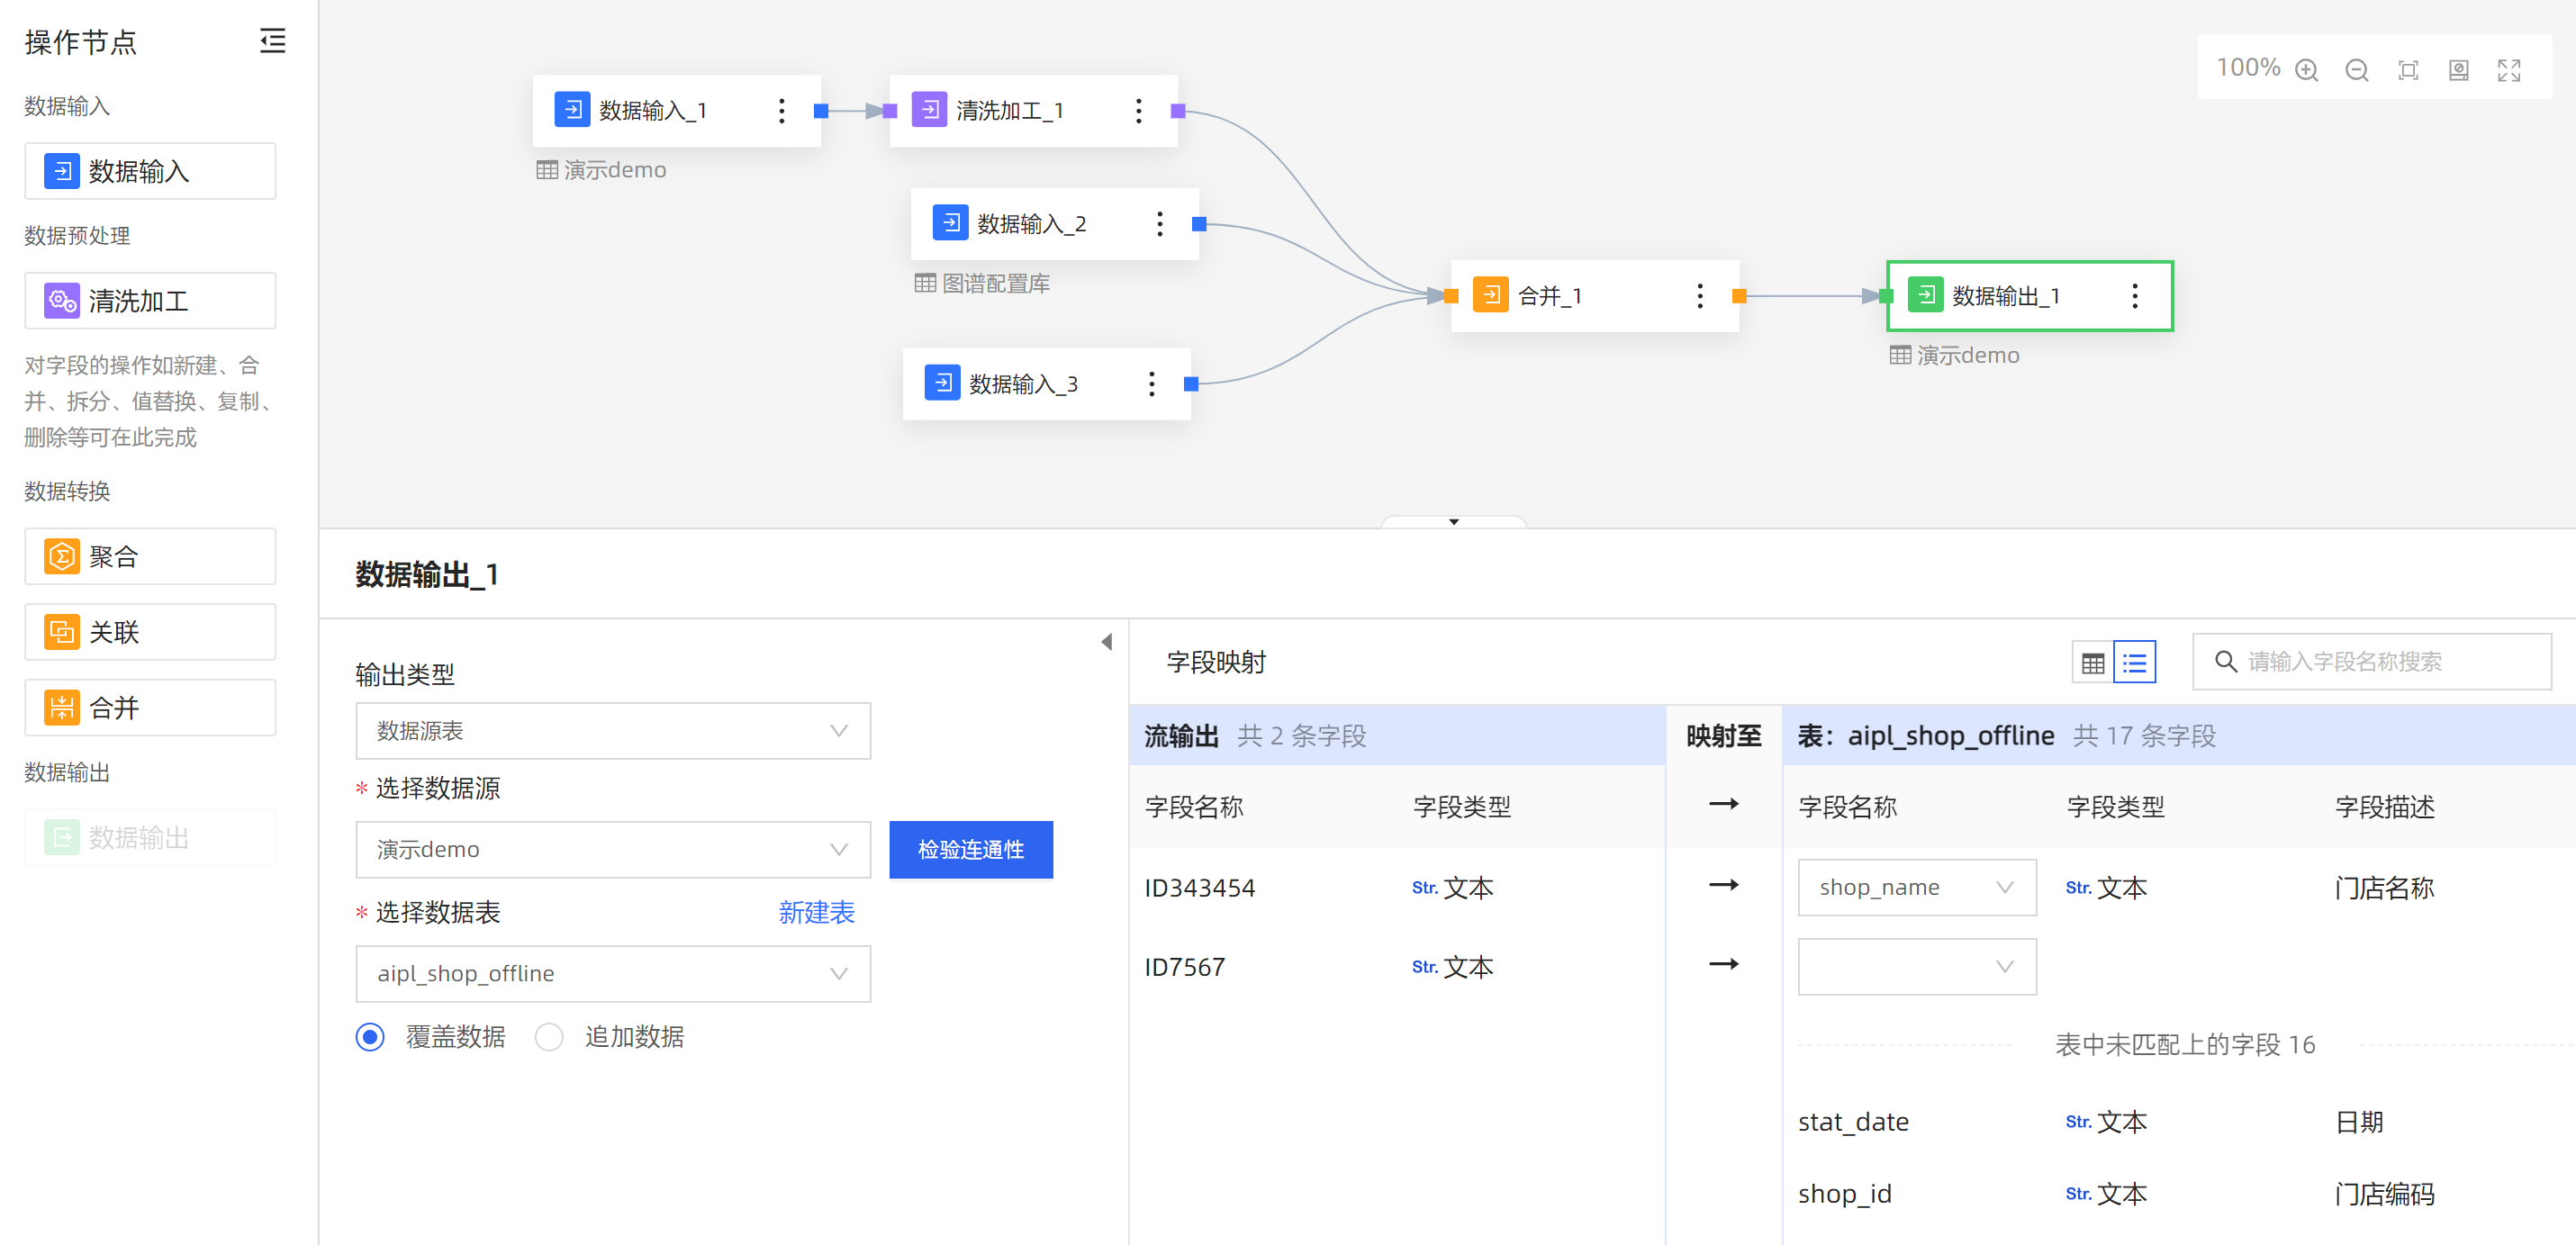2576x1245 pixels.
Task: Open the shop_name field mapping dropdown
Action: point(1917,888)
